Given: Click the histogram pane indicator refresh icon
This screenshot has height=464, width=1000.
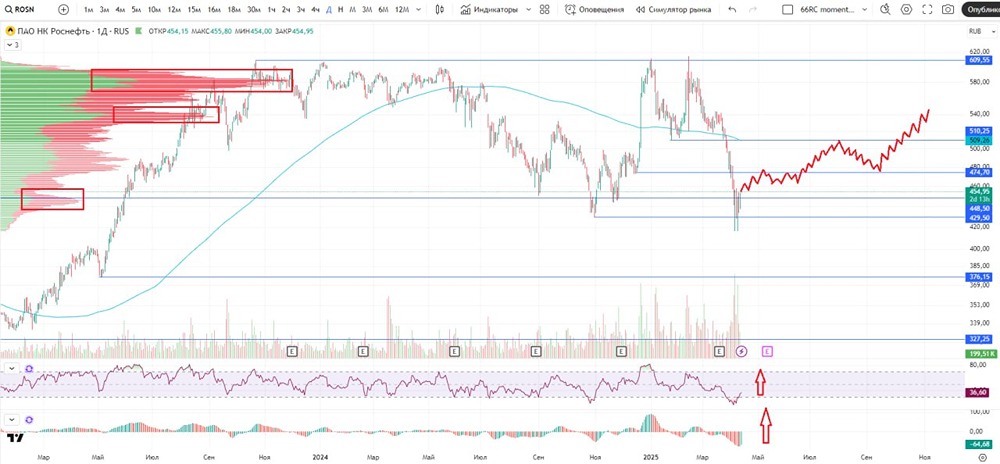Looking at the screenshot, I should (29, 420).
